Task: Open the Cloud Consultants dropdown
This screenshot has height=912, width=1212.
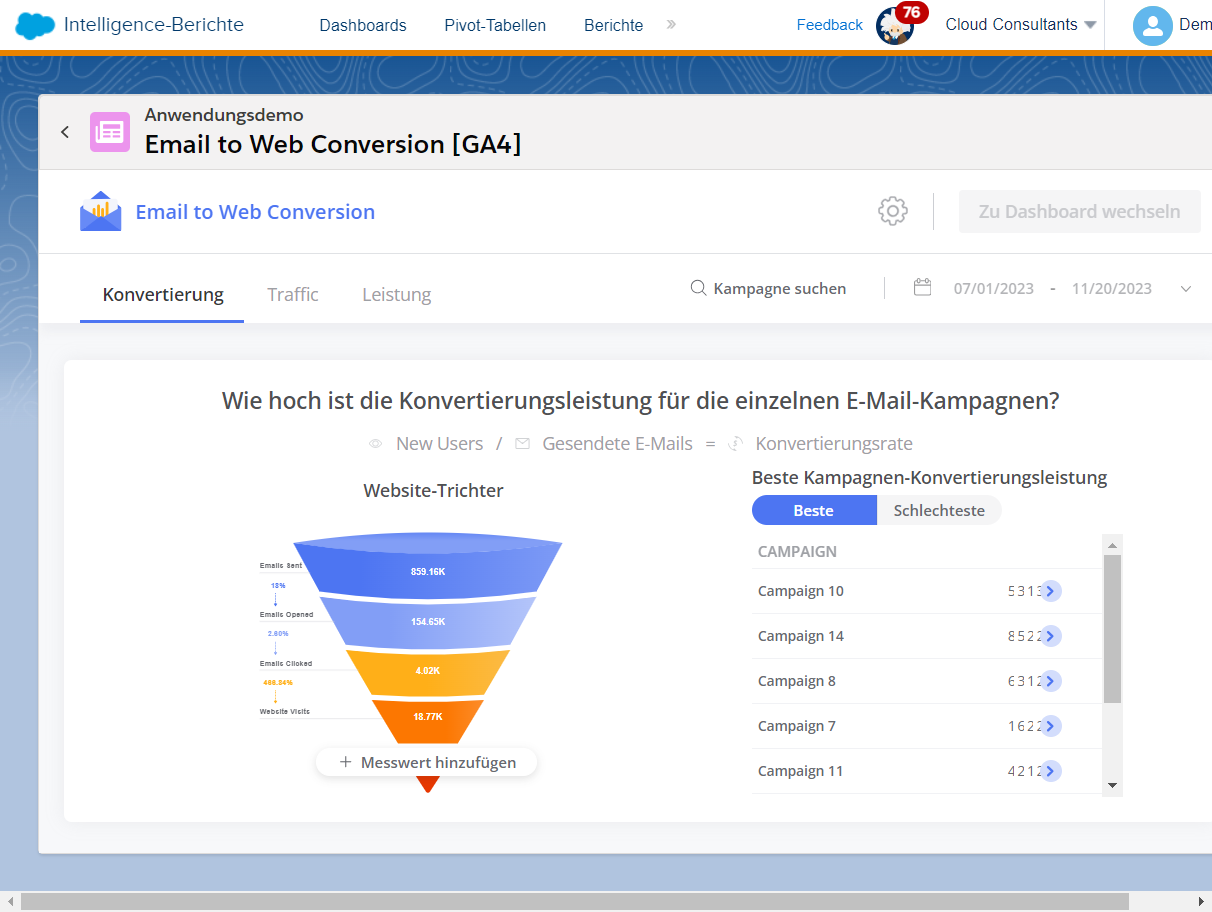Action: (x=1019, y=24)
